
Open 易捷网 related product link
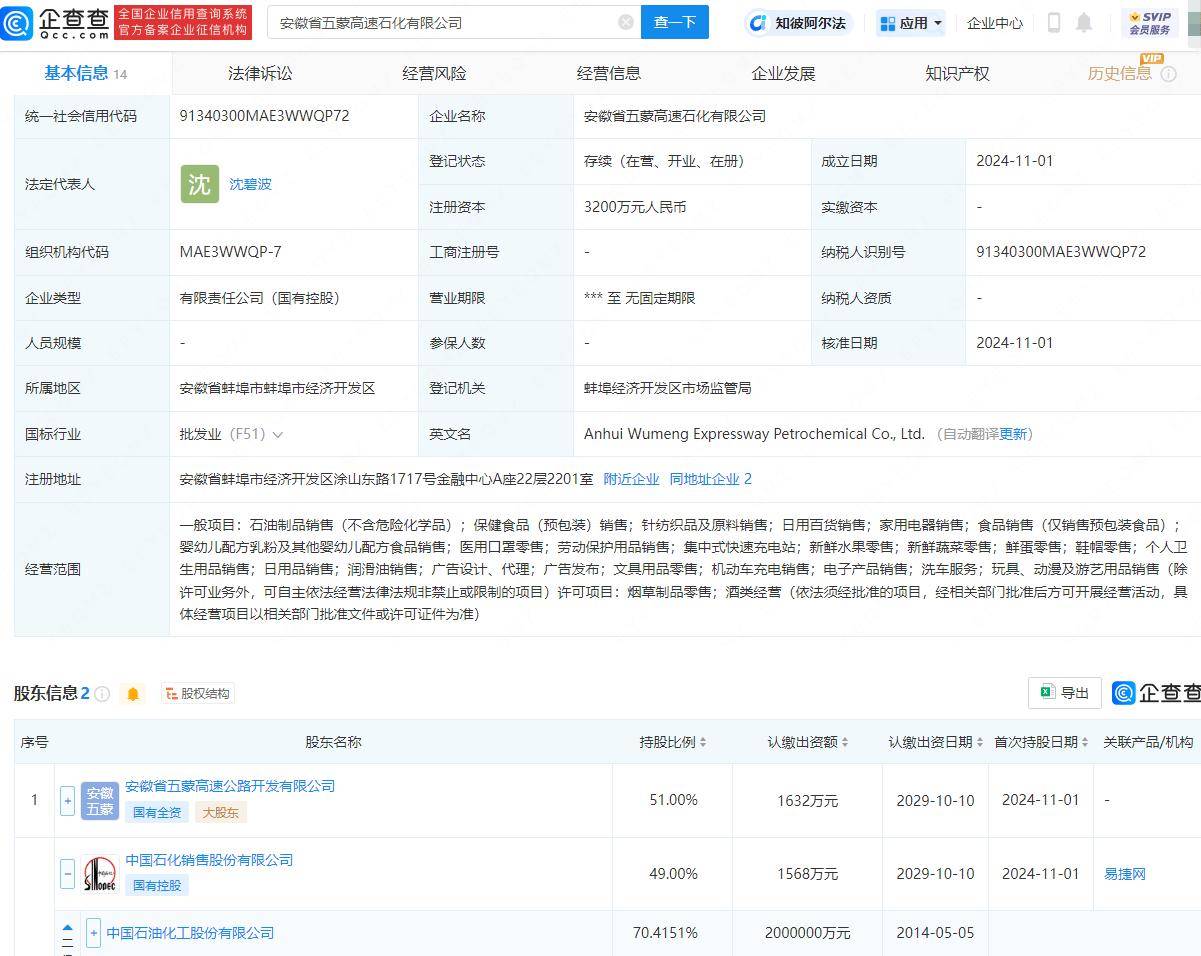1125,874
